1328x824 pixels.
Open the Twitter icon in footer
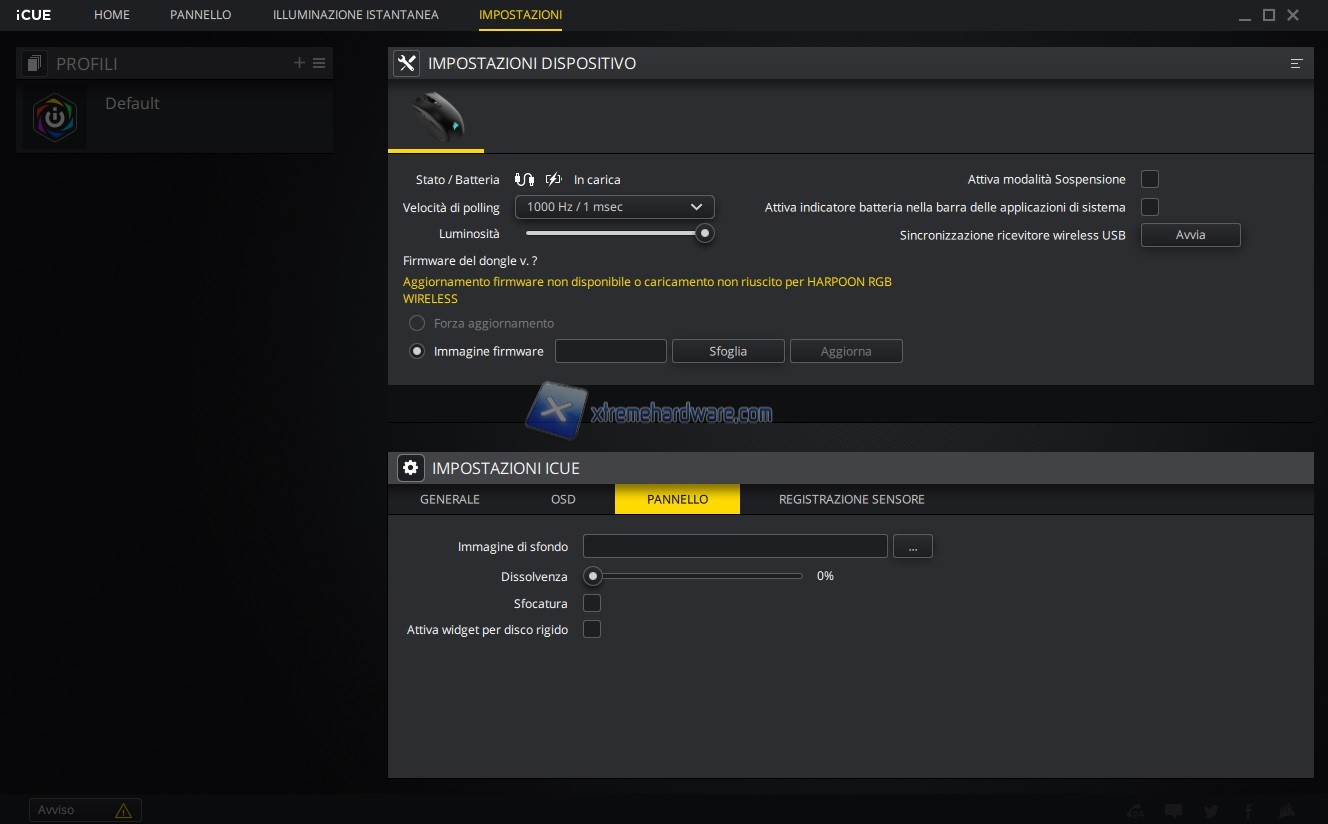1211,811
